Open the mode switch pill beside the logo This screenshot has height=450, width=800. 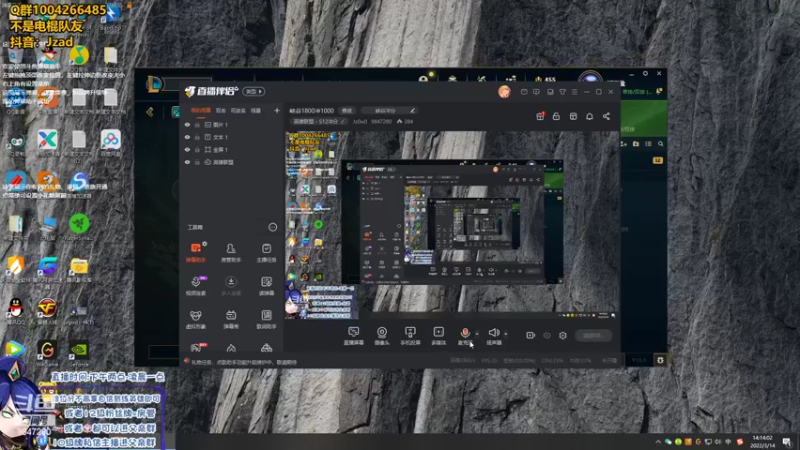coord(254,91)
